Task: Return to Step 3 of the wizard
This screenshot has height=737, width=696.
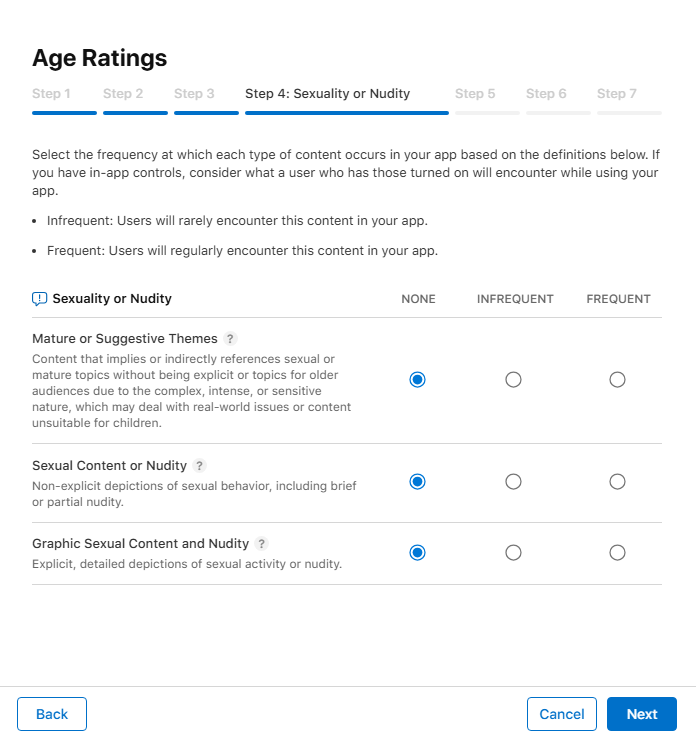Action: (194, 94)
